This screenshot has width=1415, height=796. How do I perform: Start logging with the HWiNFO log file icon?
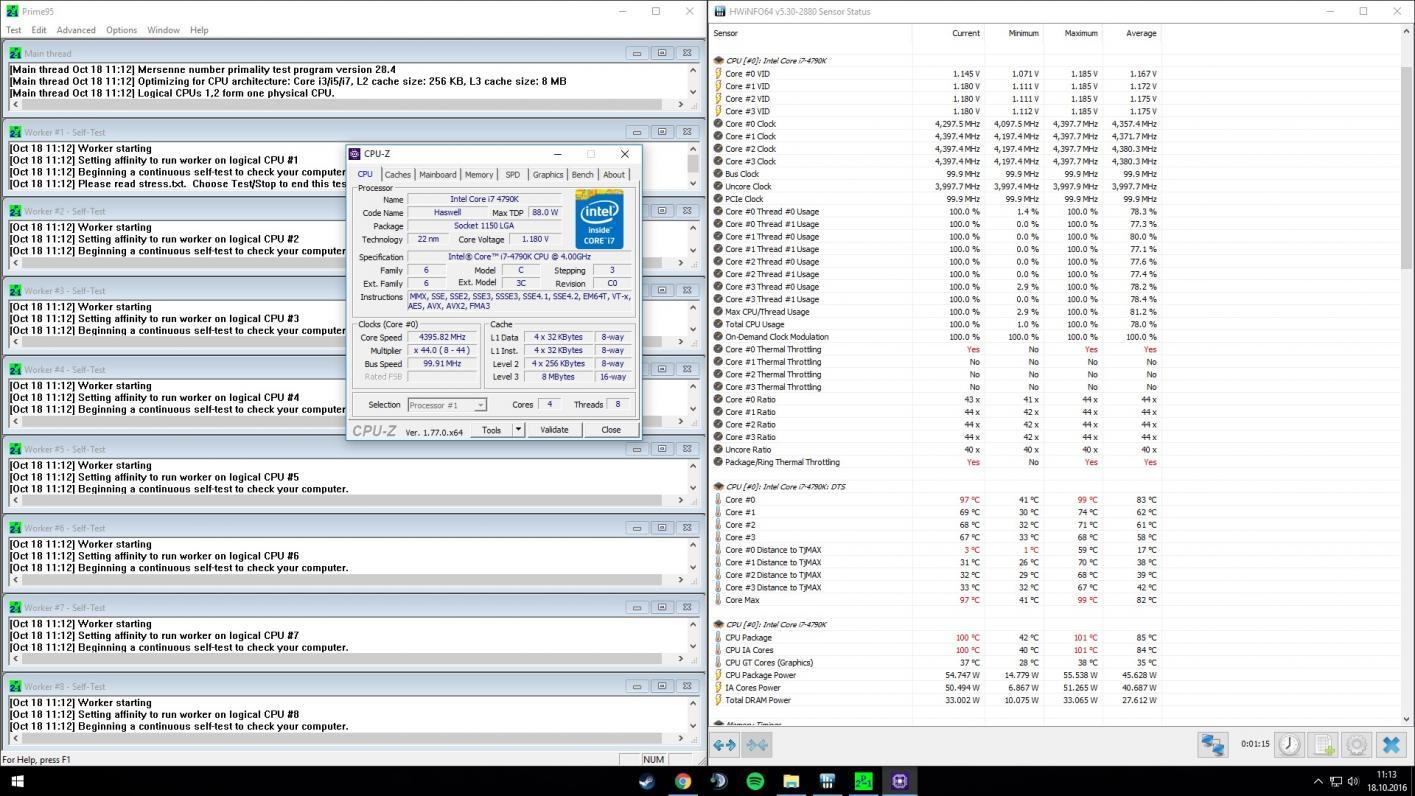coord(1323,745)
